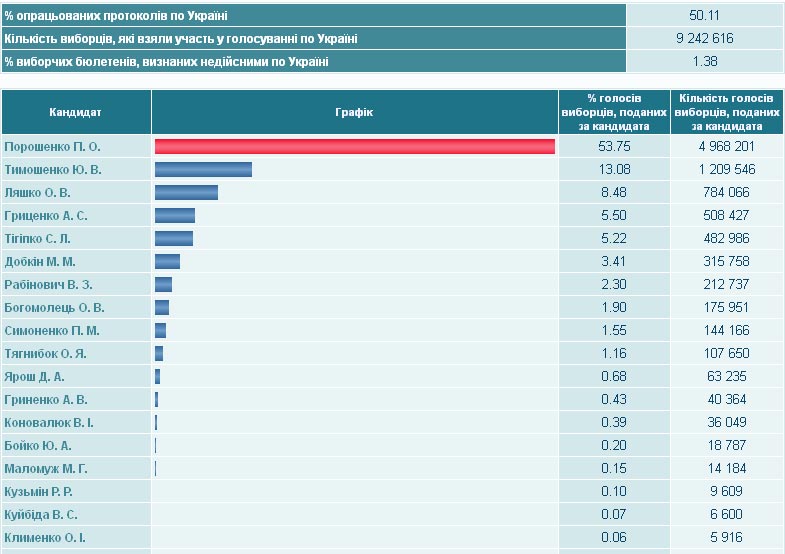Click on Рабінович В. З. name
This screenshot has width=785, height=554.
pyautogui.click(x=48, y=285)
